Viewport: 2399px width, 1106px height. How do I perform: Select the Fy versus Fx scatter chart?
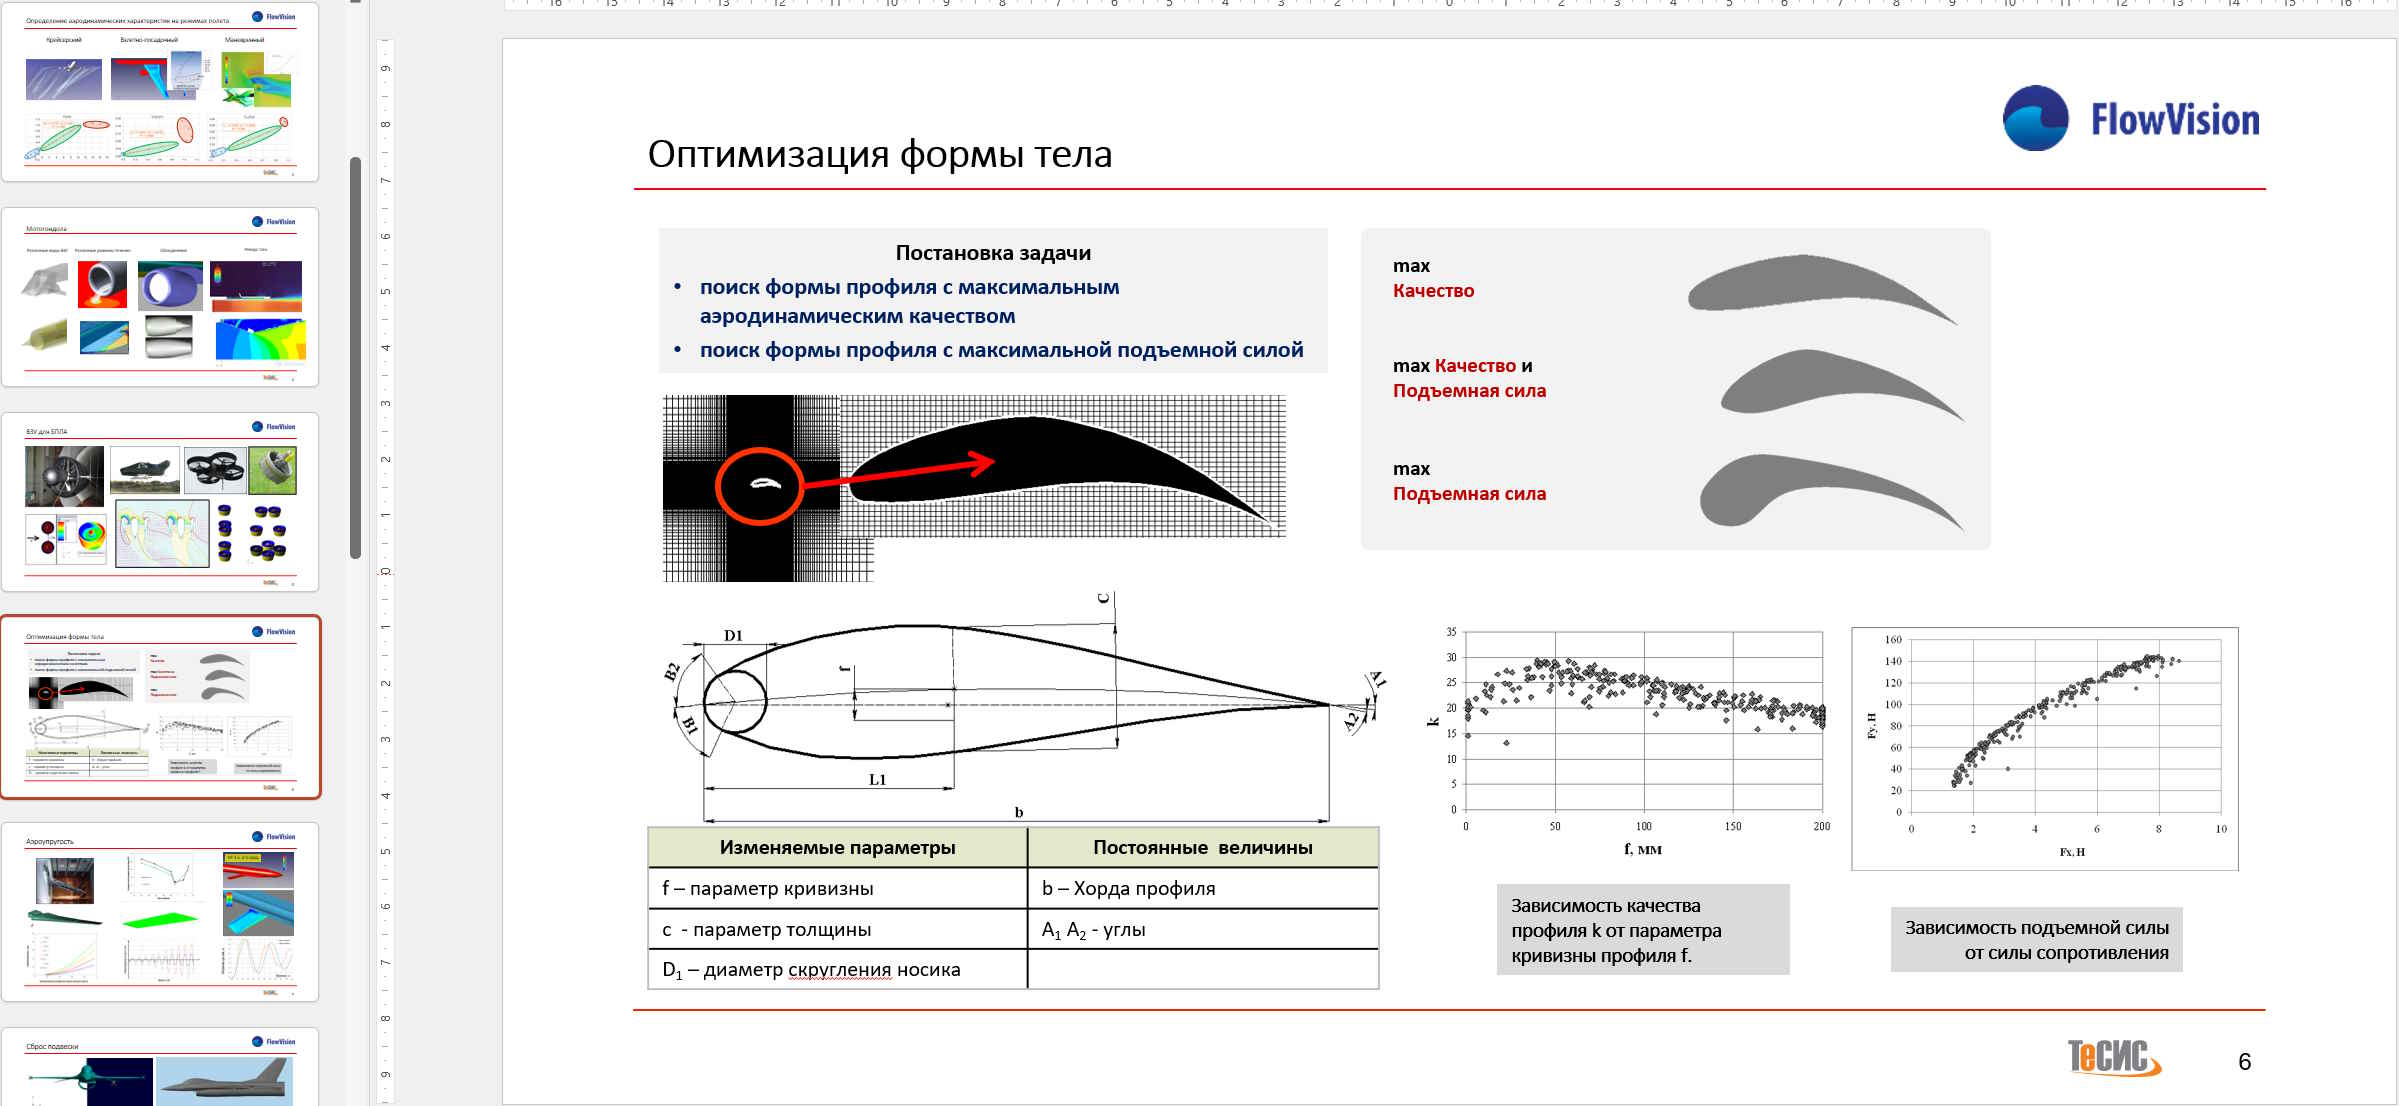point(2045,749)
